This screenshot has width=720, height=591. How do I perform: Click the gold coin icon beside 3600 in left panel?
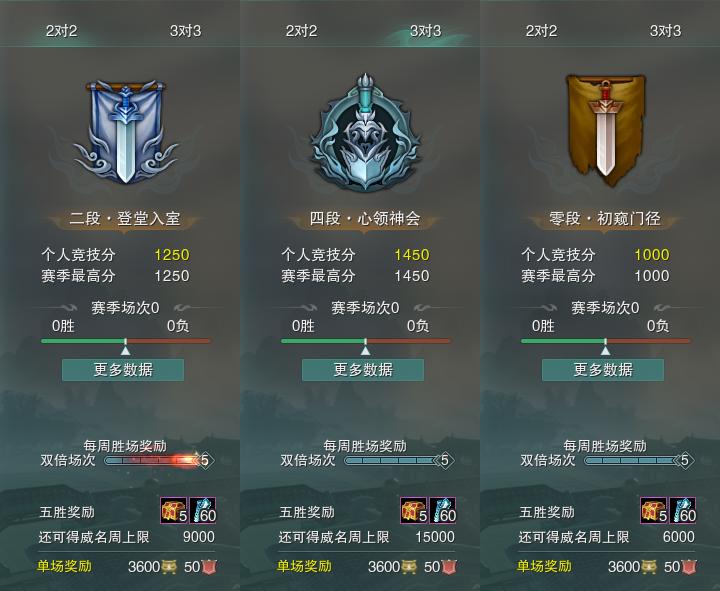[169, 567]
